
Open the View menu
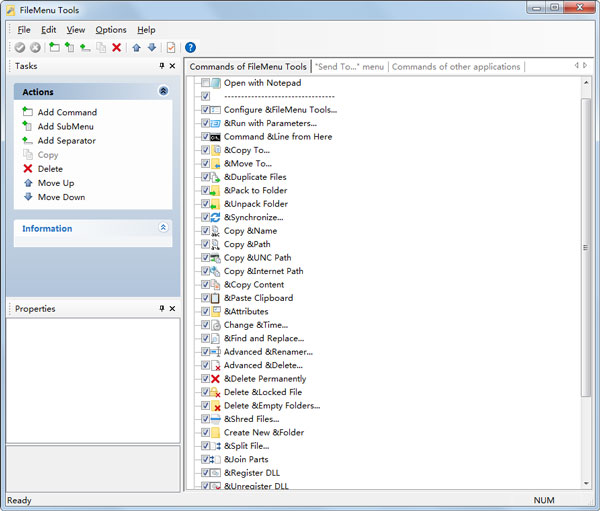76,30
